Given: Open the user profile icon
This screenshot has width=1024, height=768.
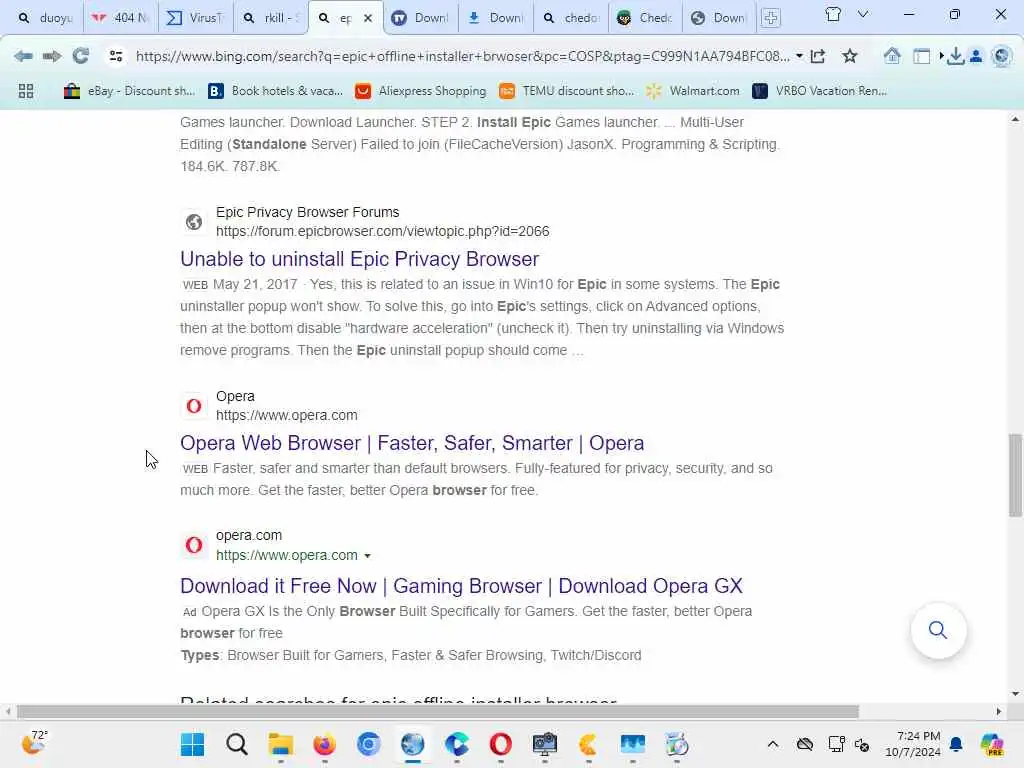Looking at the screenshot, I should tap(976, 57).
